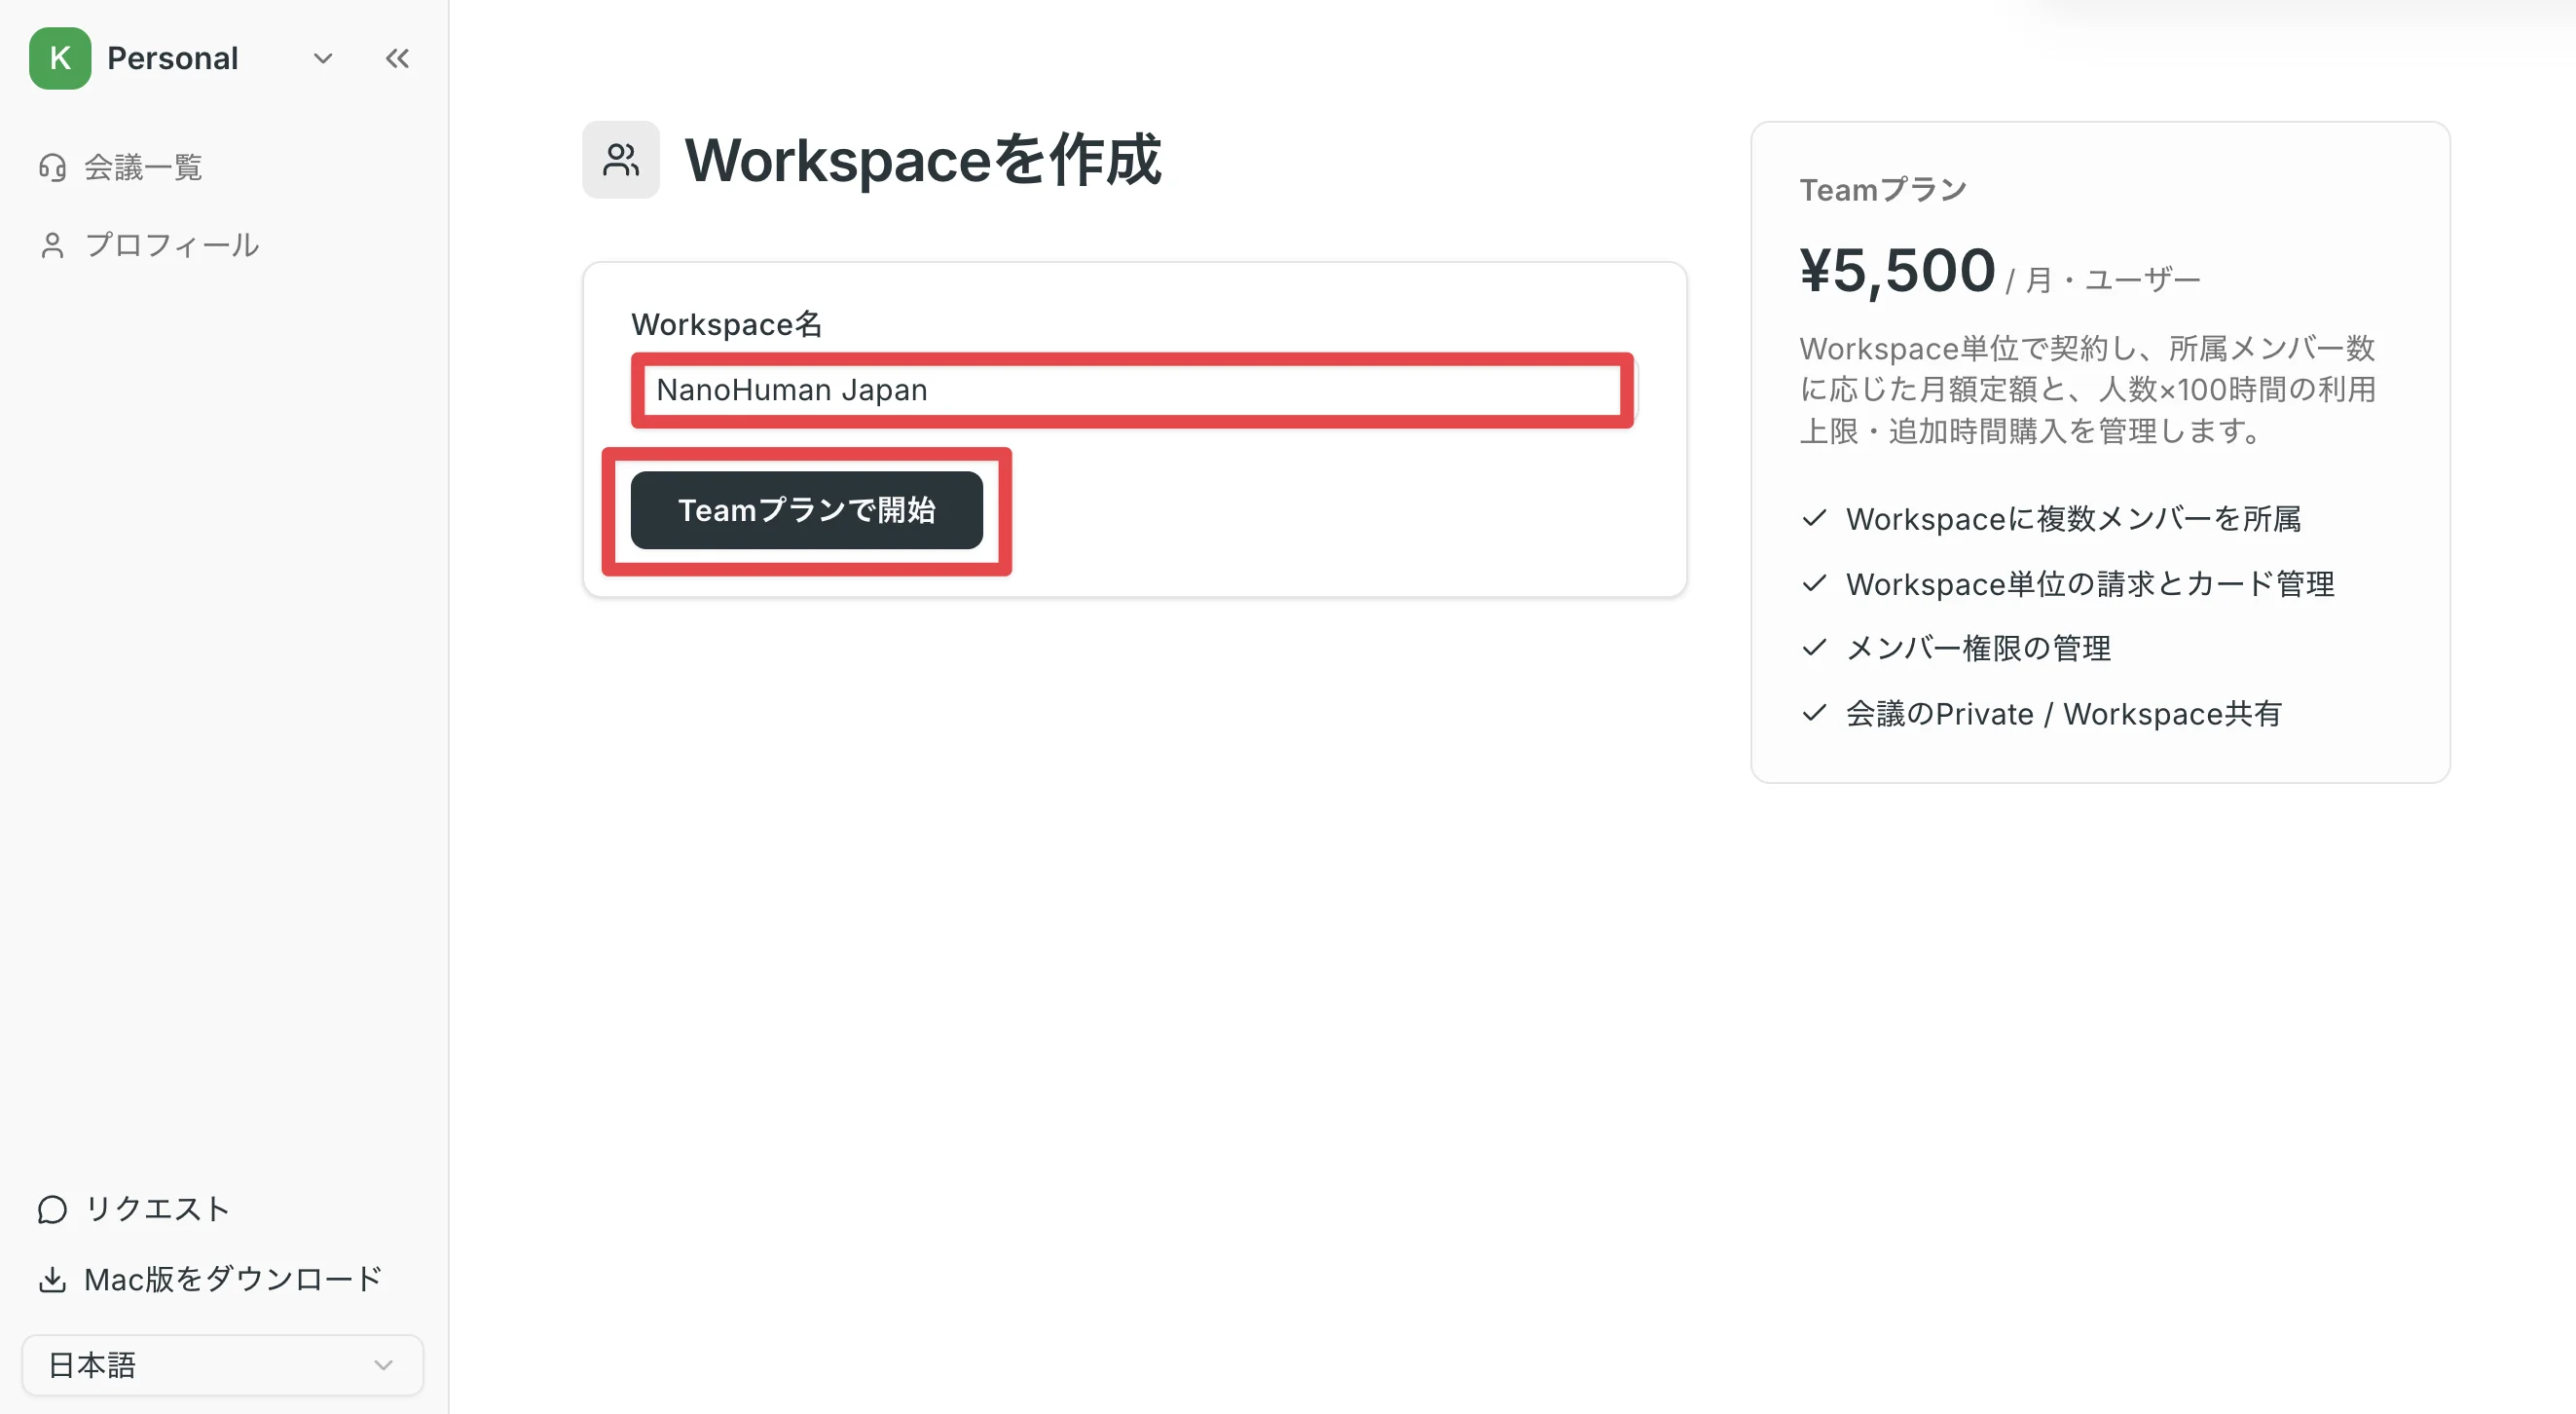Viewport: 2576px width, 1414px height.
Task: Click the green K workspace avatar
Action: pos(60,58)
